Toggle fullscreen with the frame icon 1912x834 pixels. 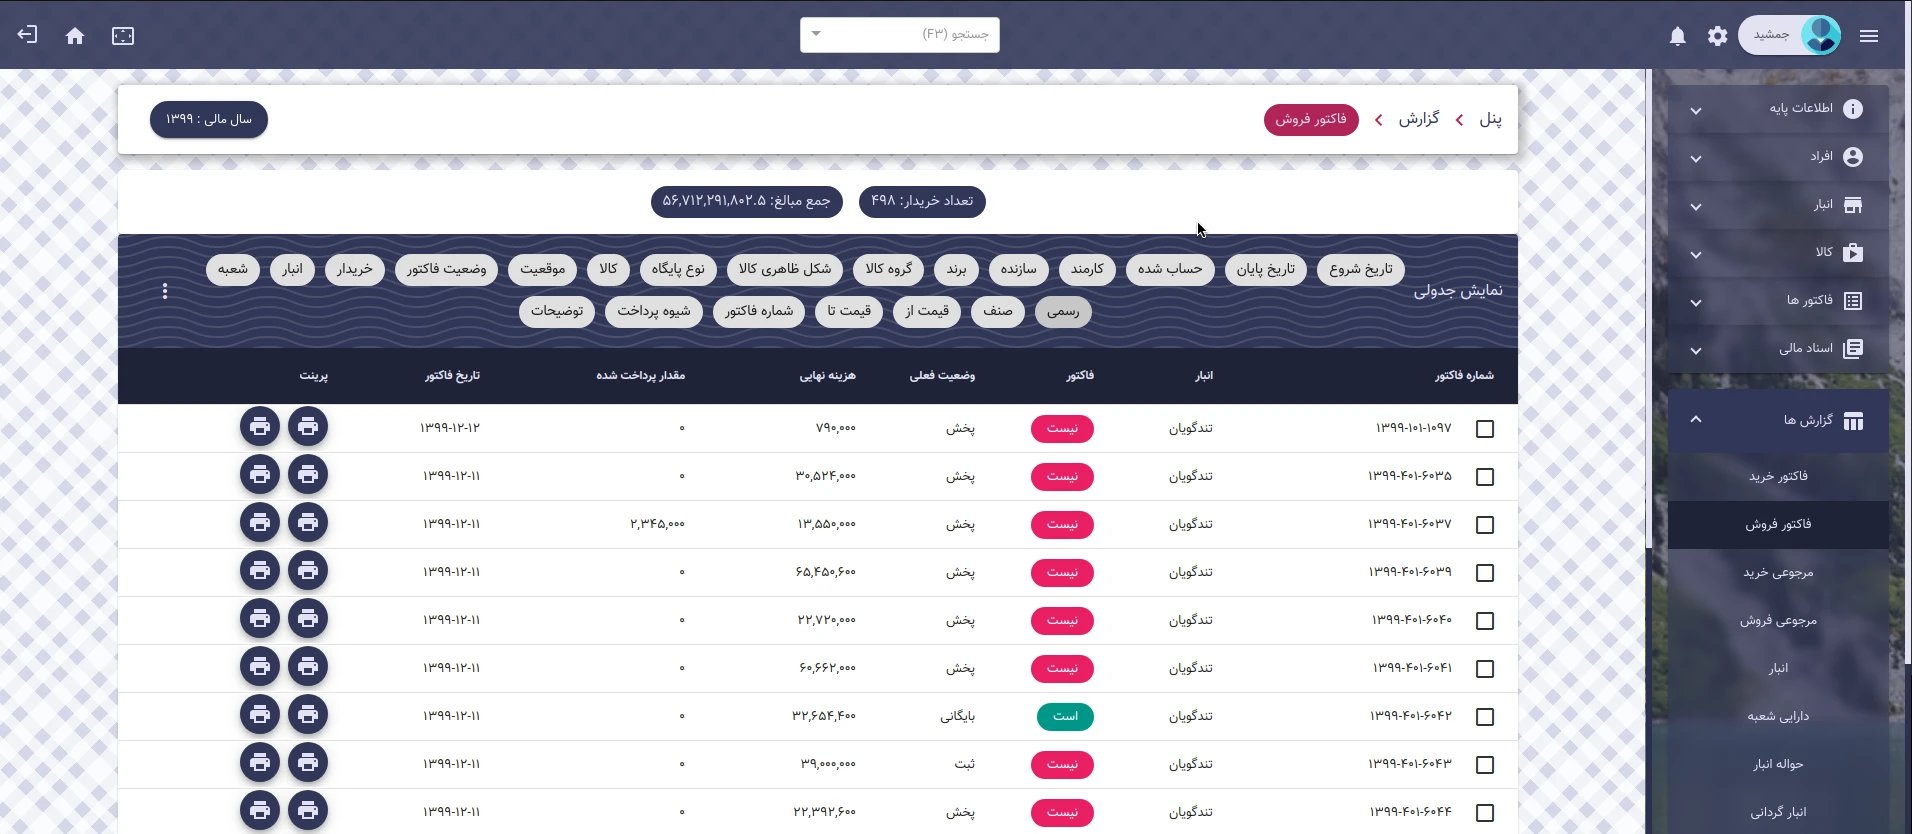[x=123, y=36]
